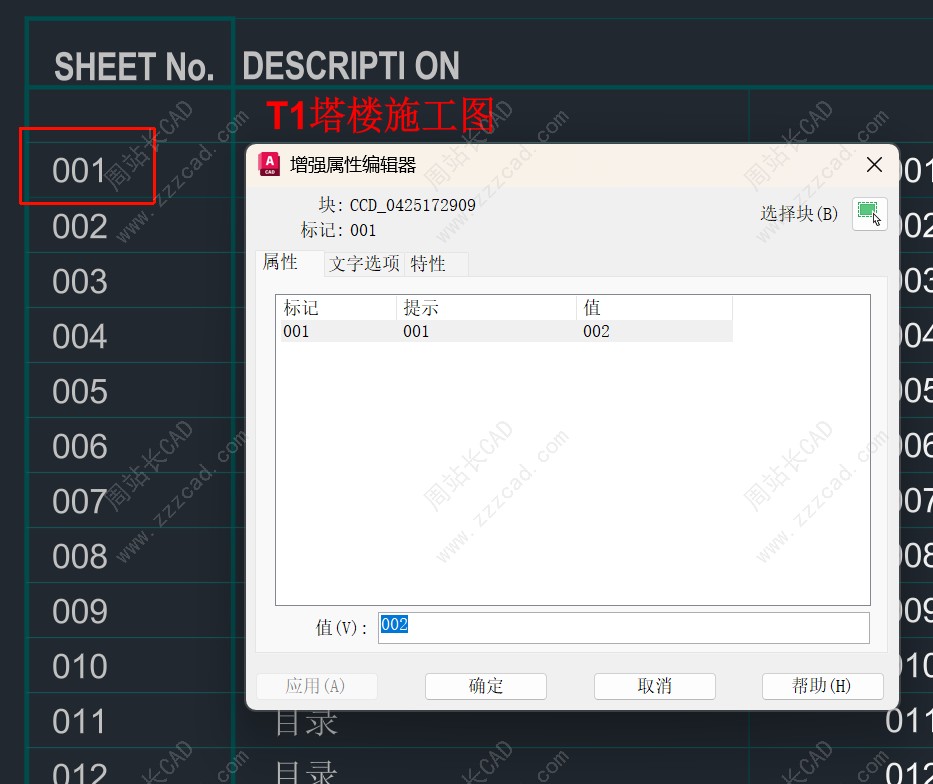Select sheet number 004 in left column
This screenshot has height=784, width=933.
80,337
